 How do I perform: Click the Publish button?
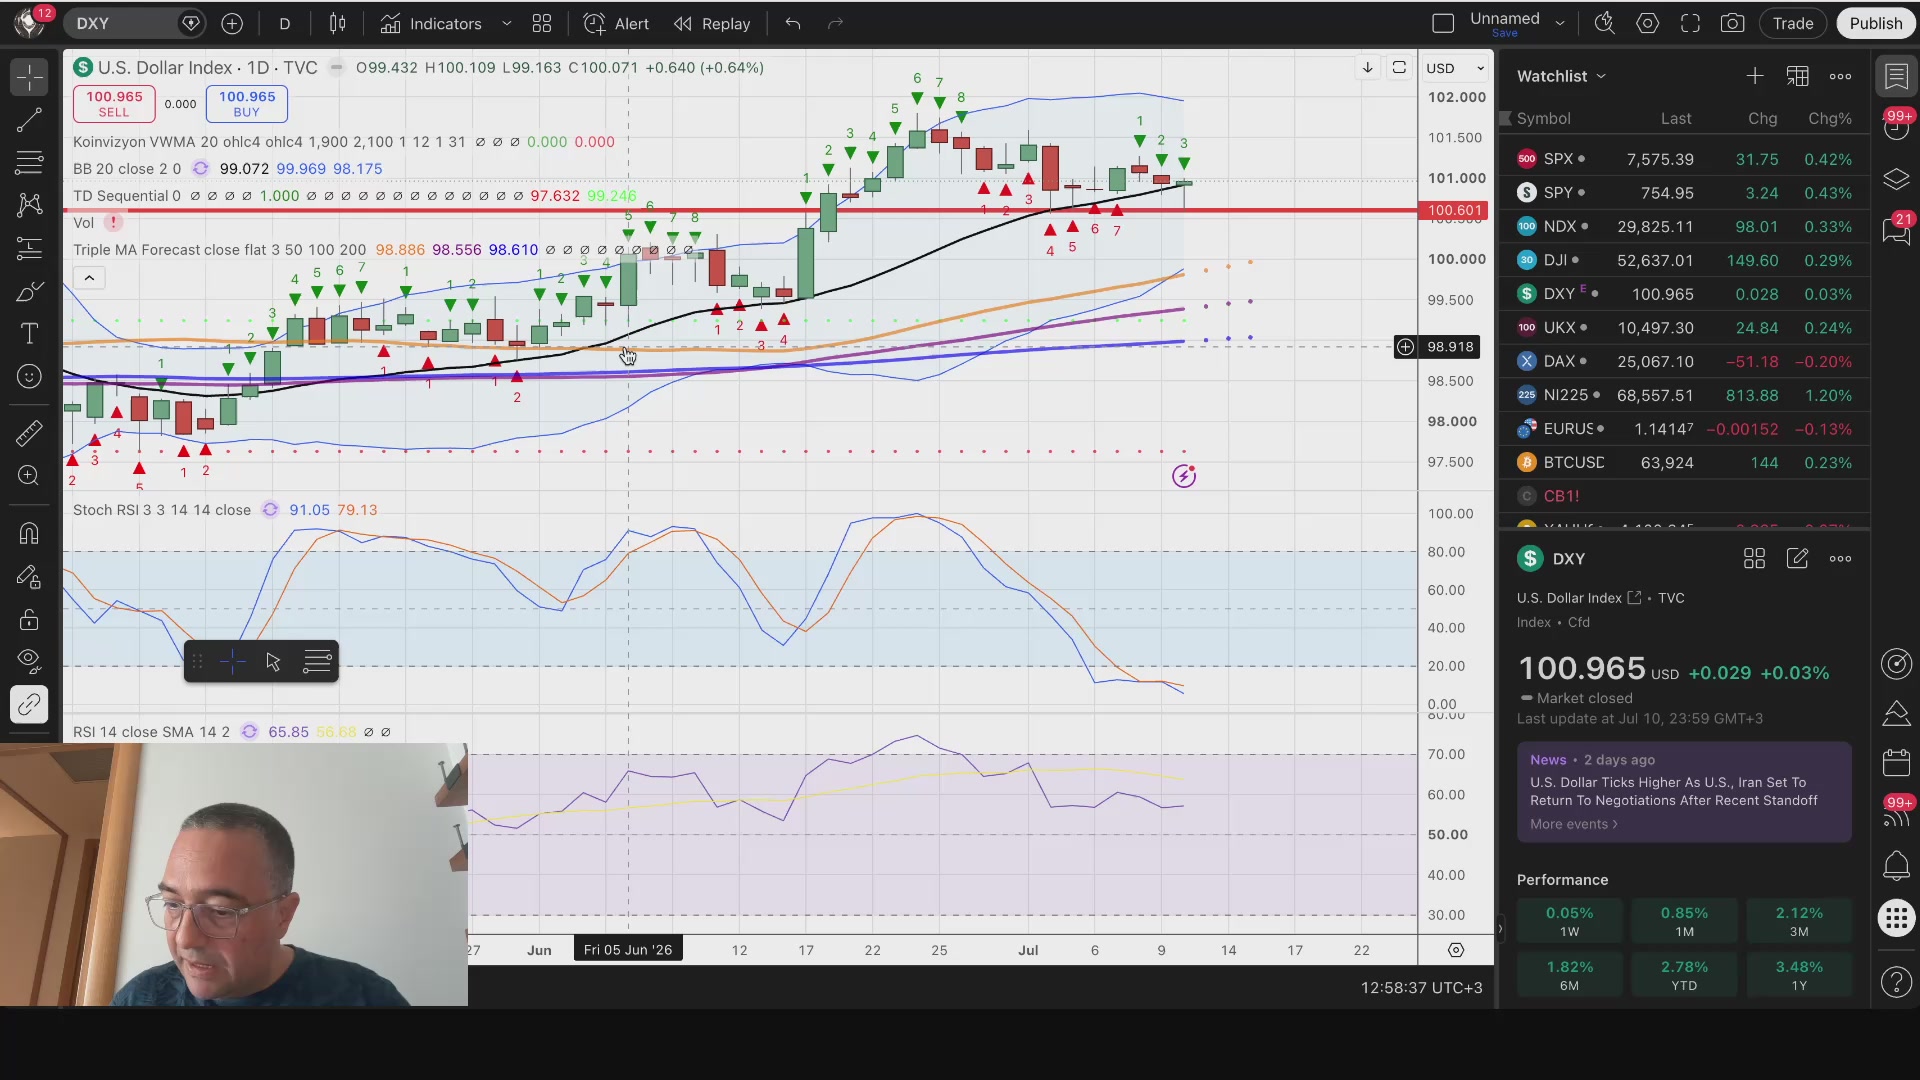[x=1875, y=24]
